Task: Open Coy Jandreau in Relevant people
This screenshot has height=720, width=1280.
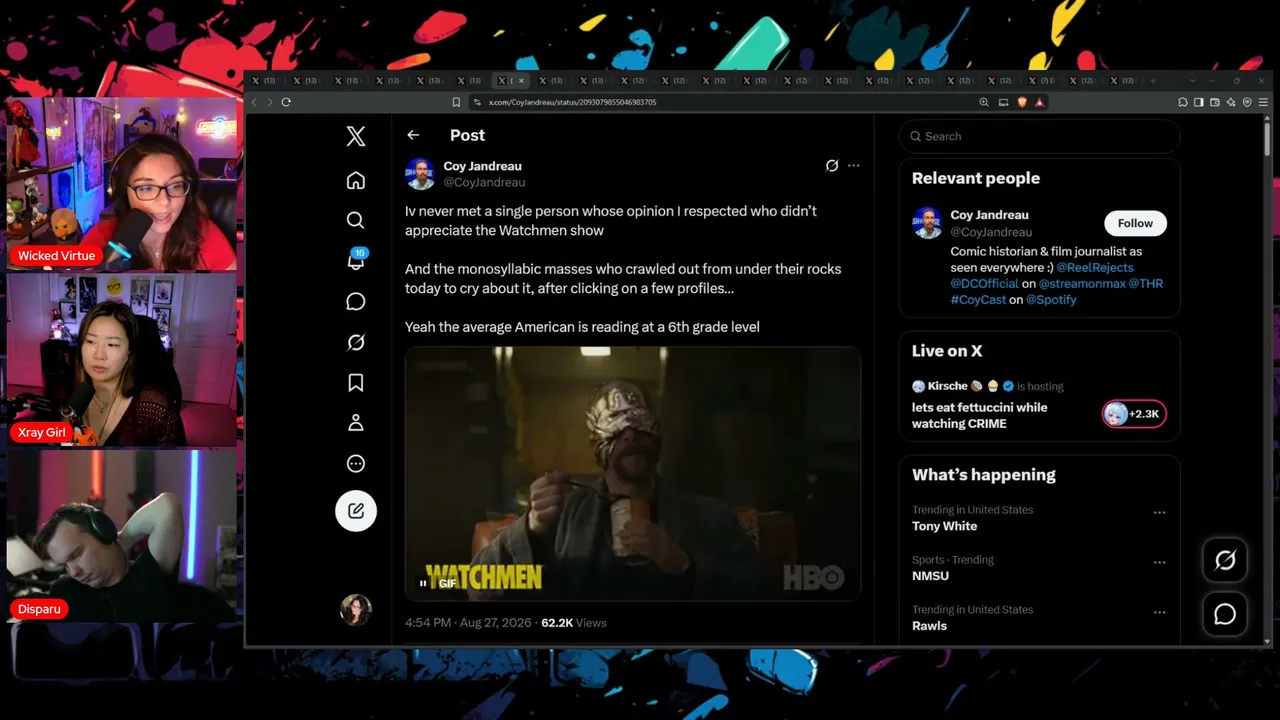Action: [989, 215]
